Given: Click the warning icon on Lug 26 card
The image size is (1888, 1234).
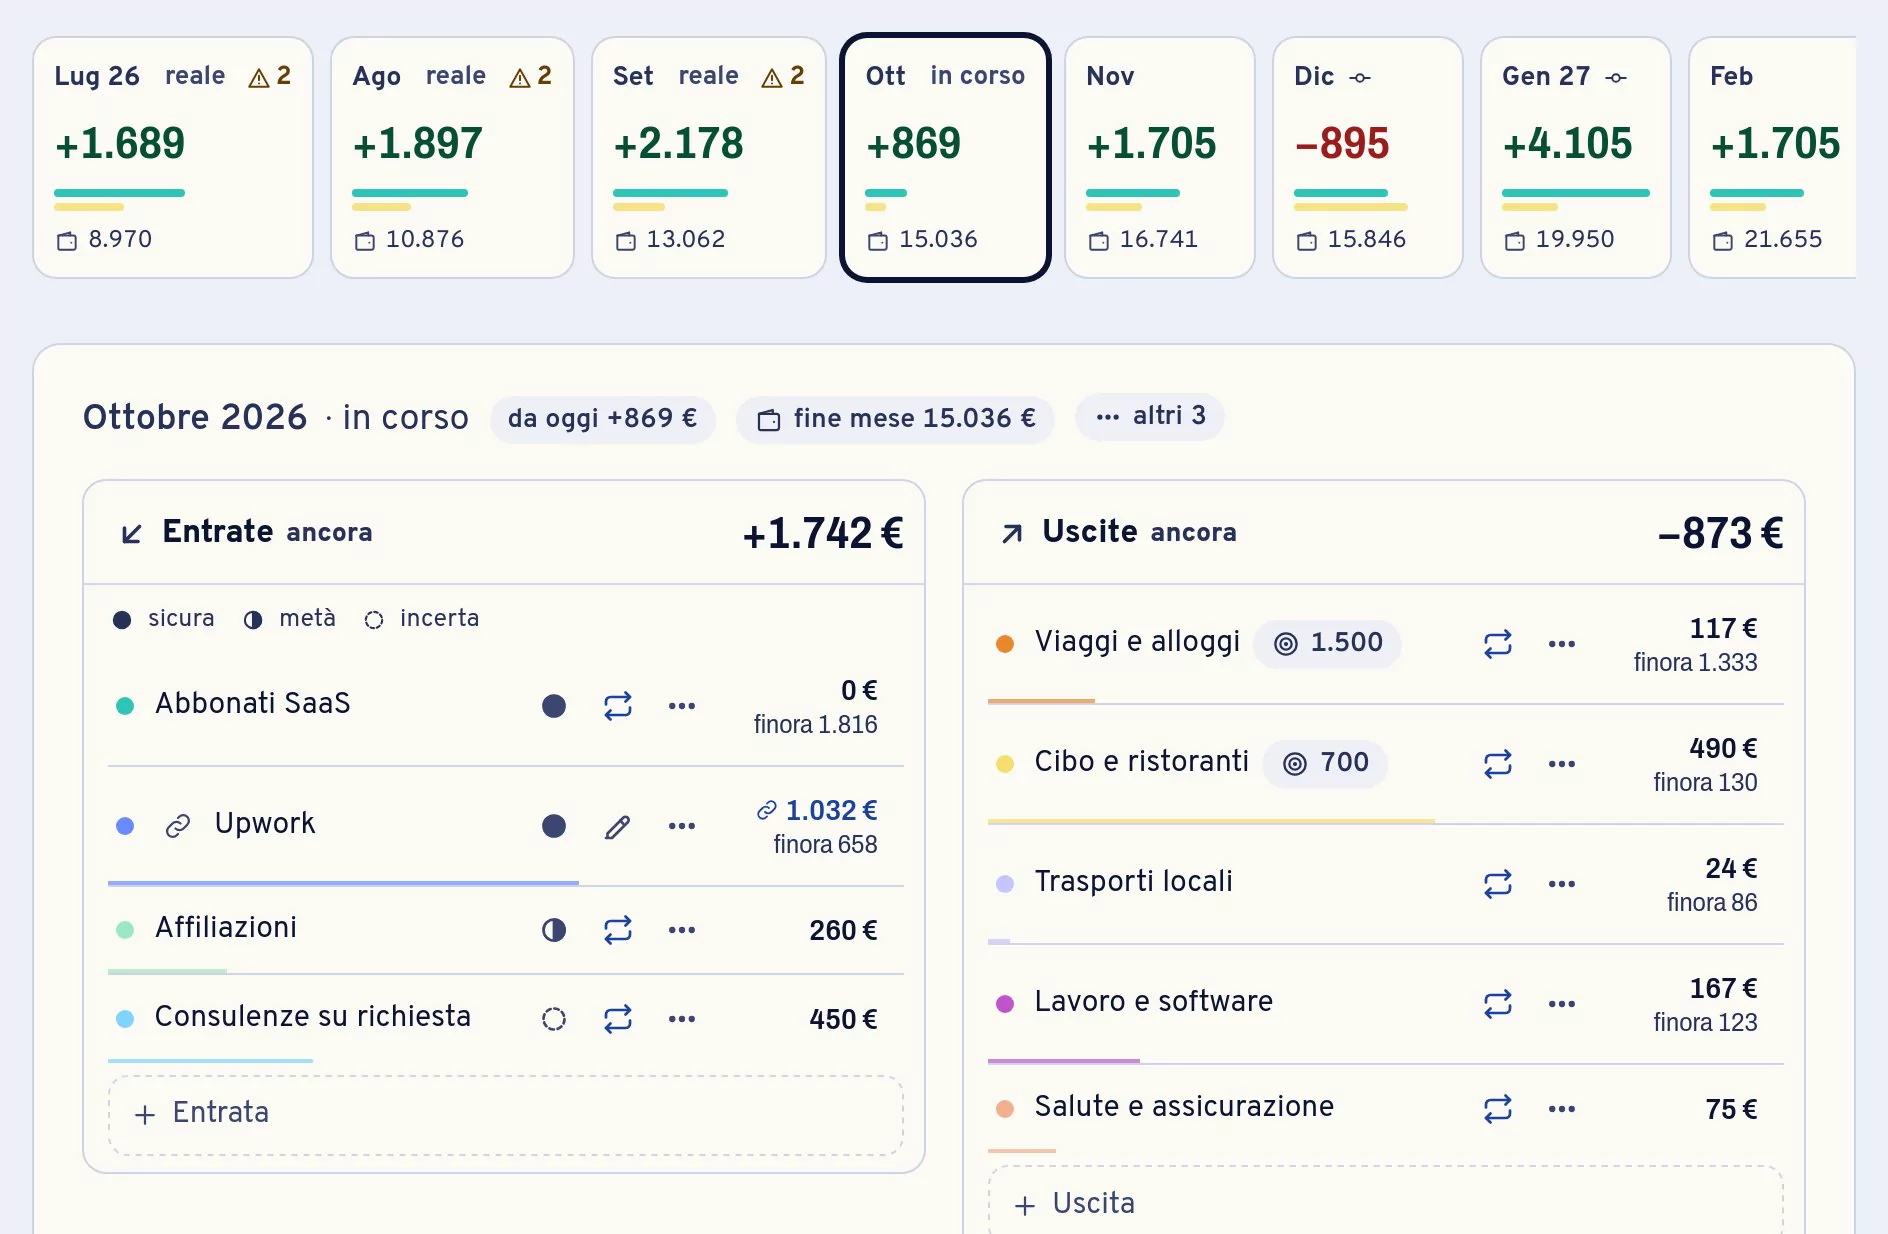Looking at the screenshot, I should [x=259, y=77].
